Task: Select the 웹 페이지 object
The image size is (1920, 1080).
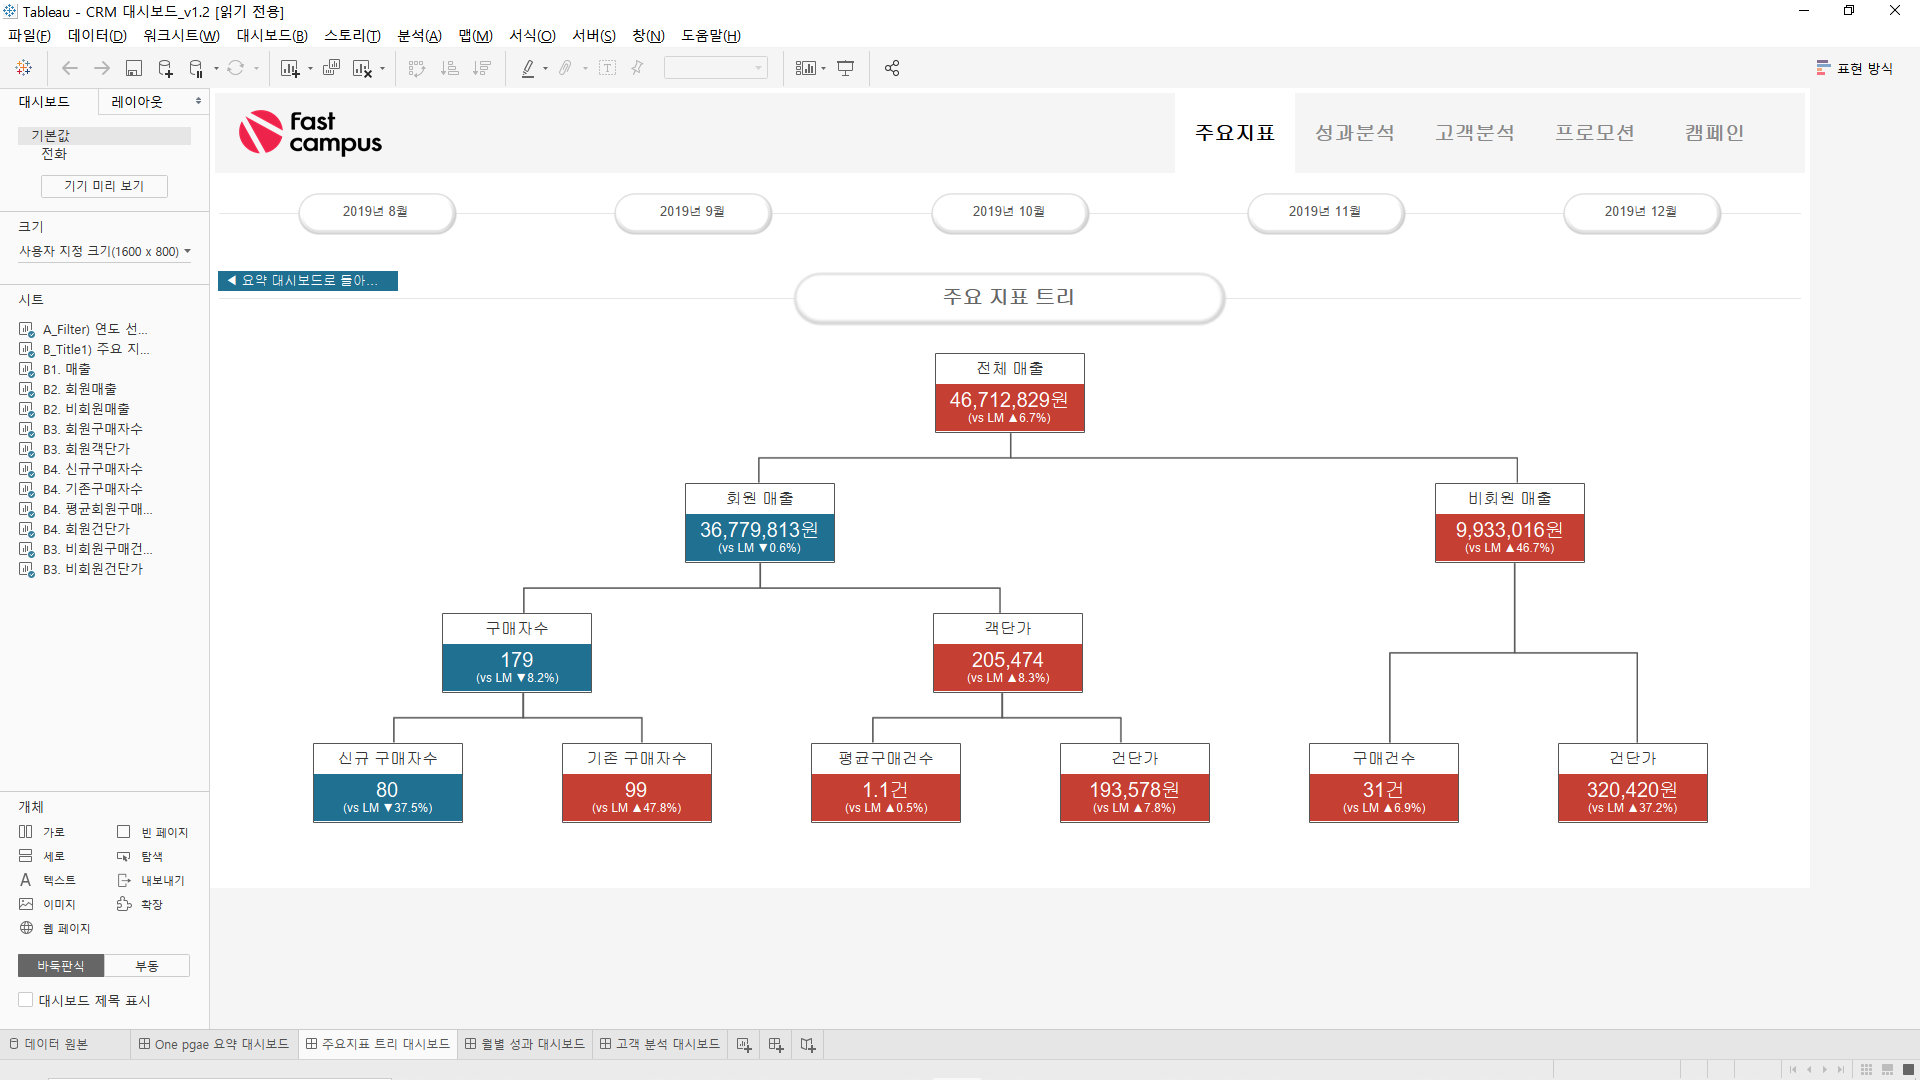Action: tap(55, 928)
